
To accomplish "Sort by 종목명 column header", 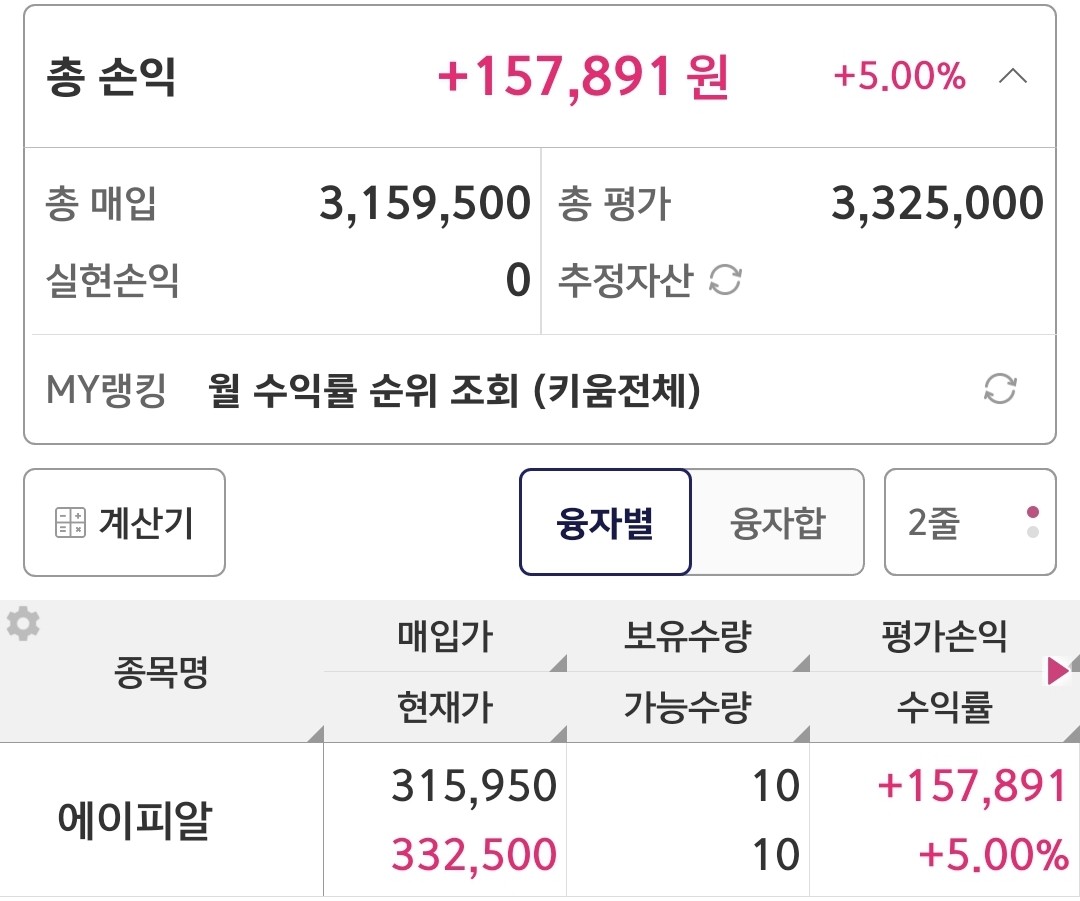I will point(161,672).
